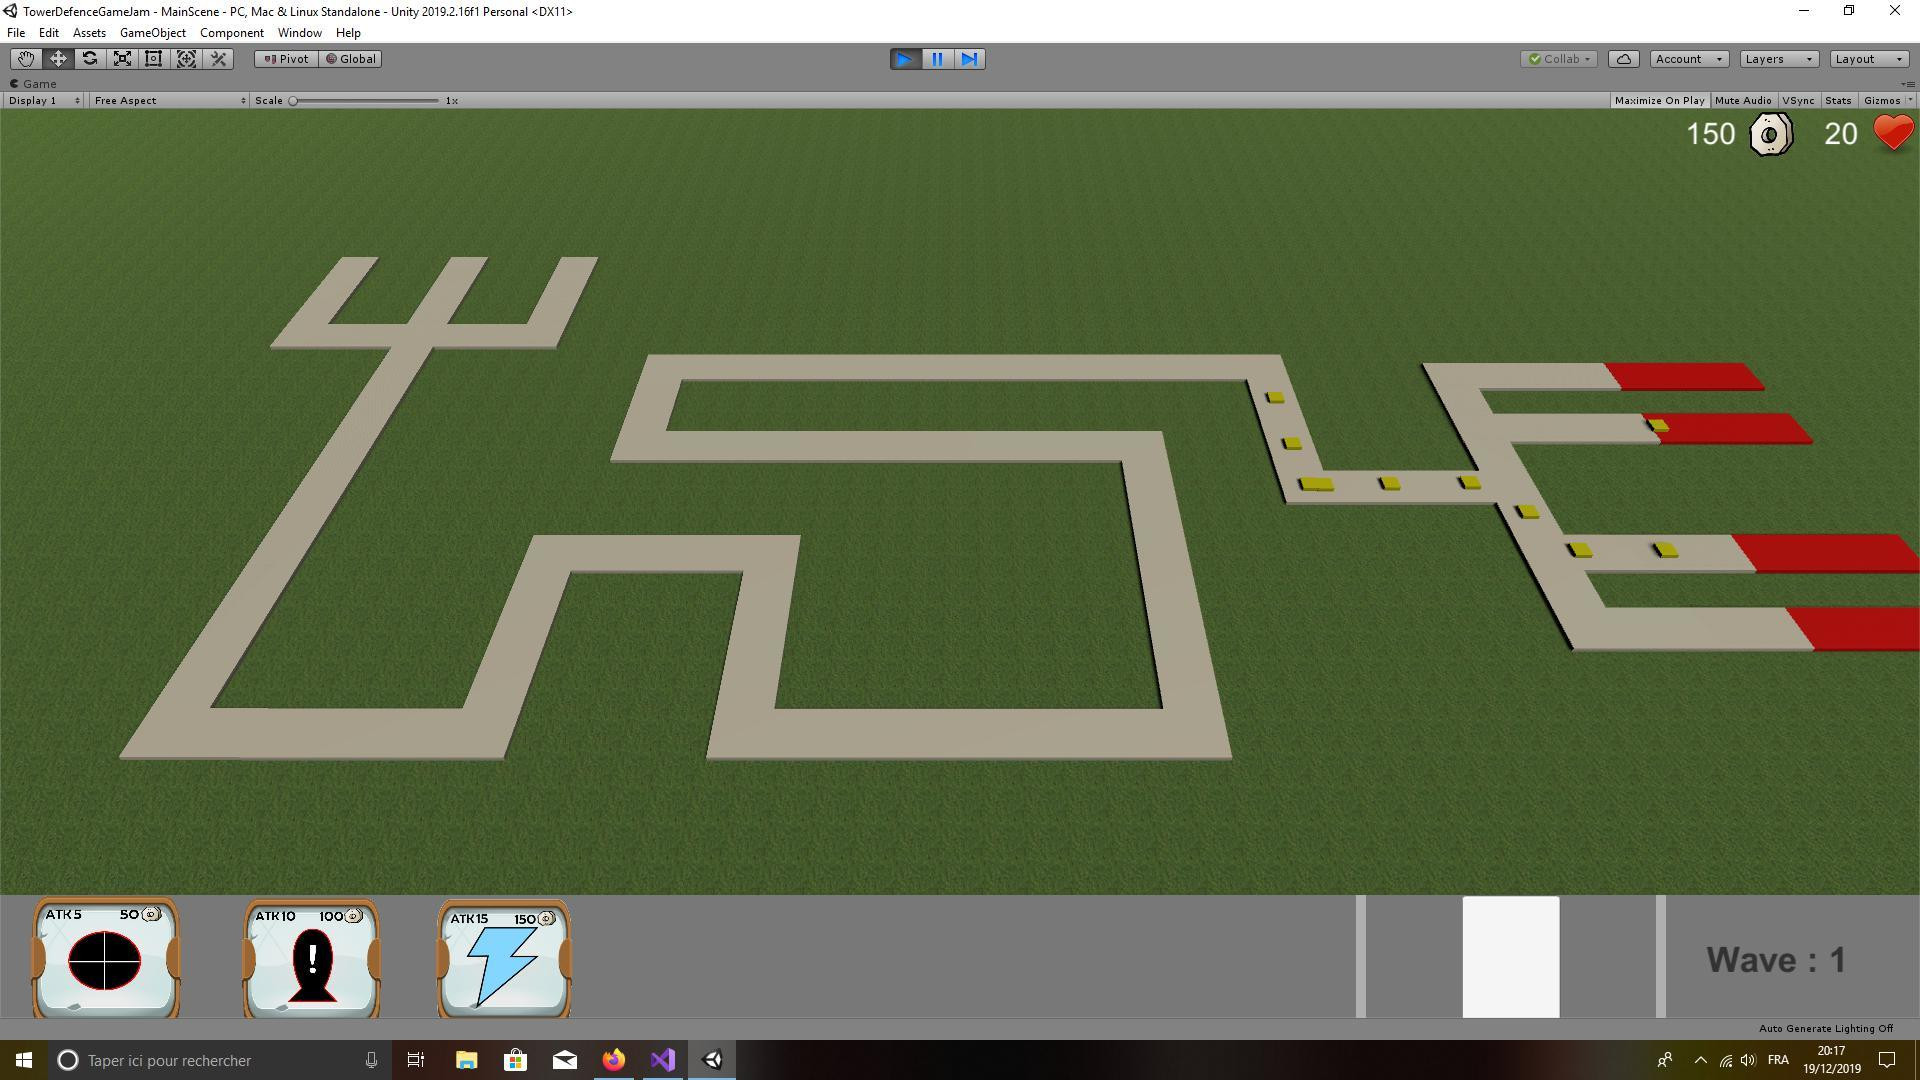1920x1080 pixels.
Task: Toggle VSync in Game view
Action: 1798,100
